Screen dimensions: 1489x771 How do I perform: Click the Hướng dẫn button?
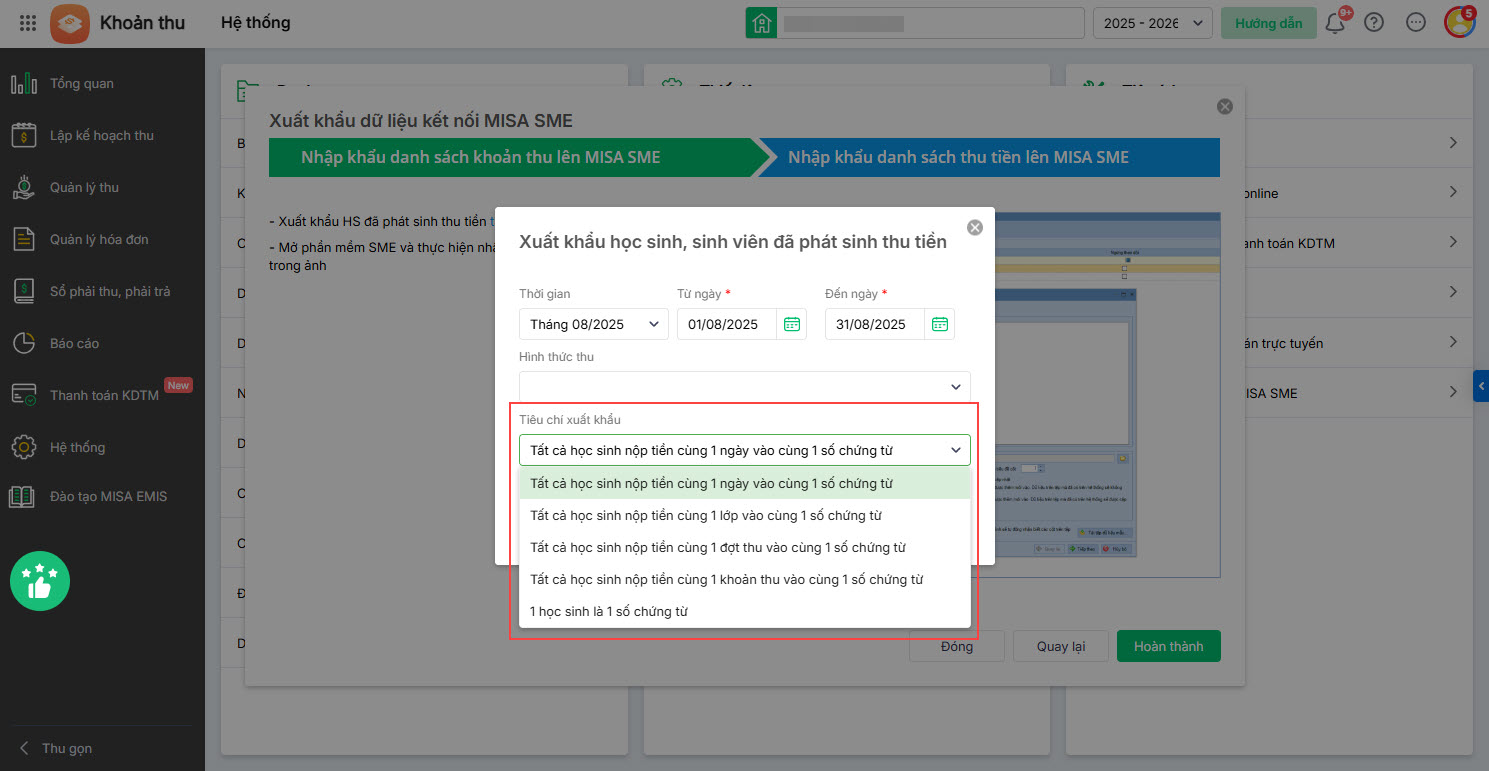tap(1268, 23)
